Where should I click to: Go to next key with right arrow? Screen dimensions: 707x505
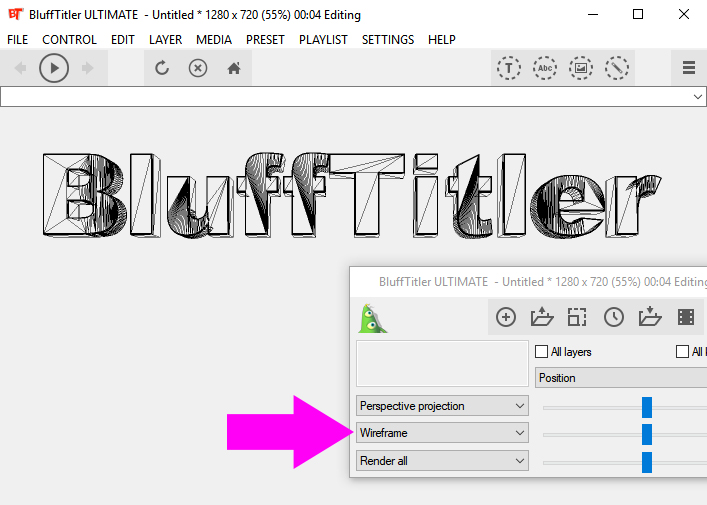[87, 68]
